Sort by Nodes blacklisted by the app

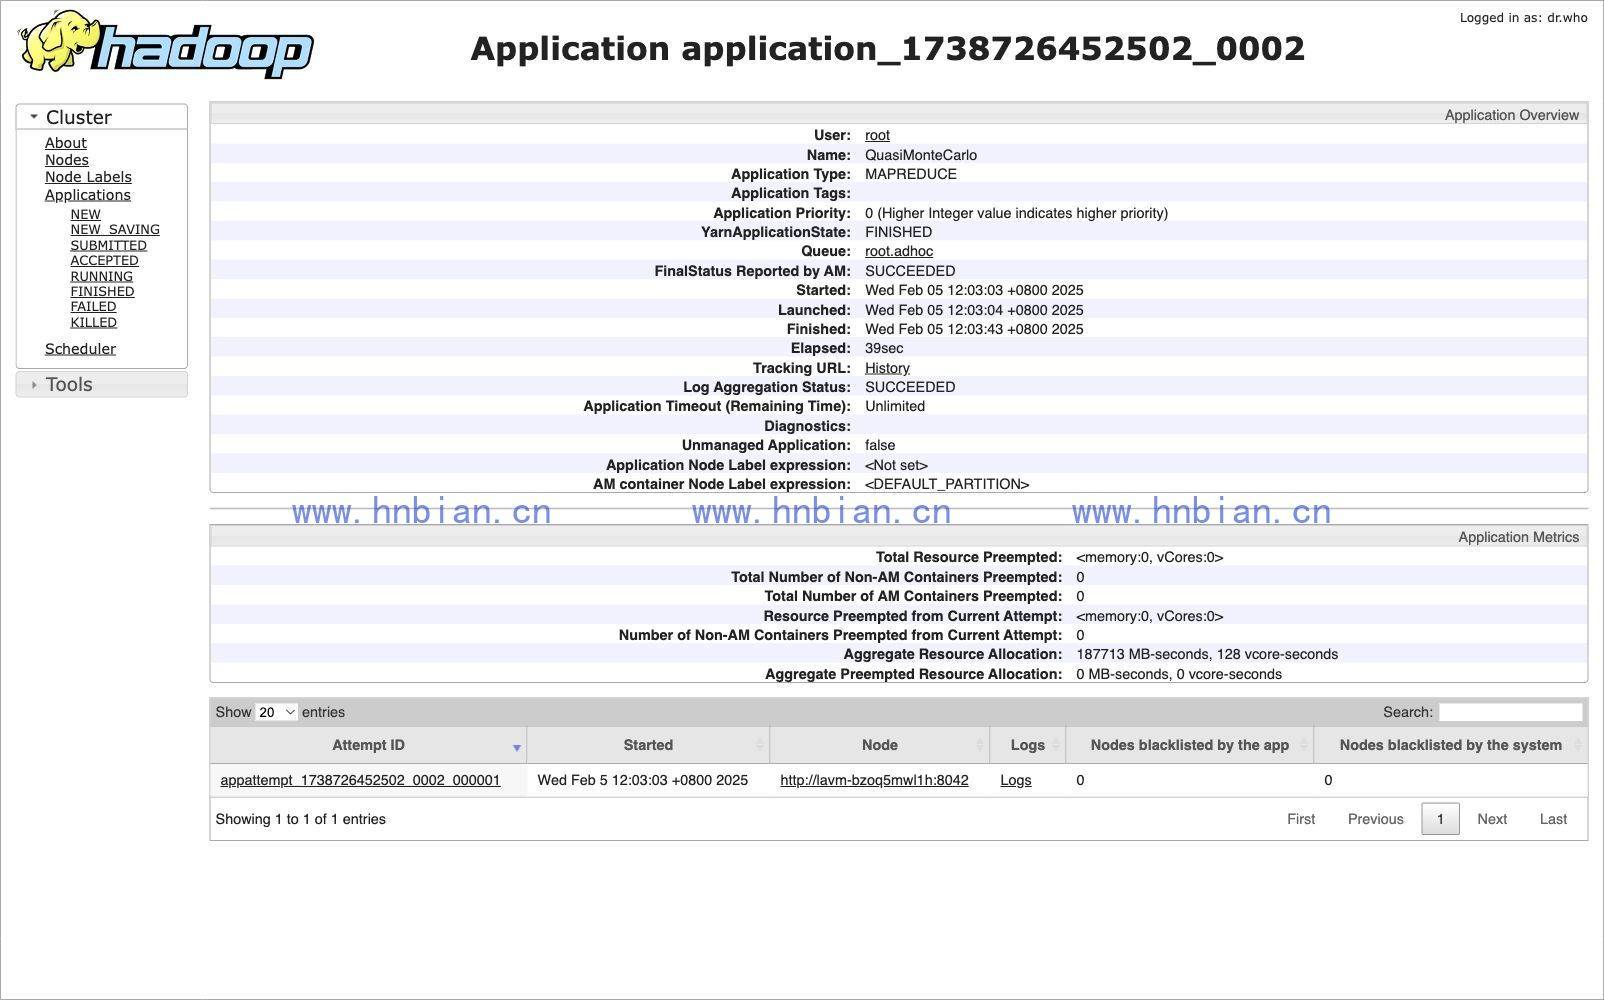1190,745
